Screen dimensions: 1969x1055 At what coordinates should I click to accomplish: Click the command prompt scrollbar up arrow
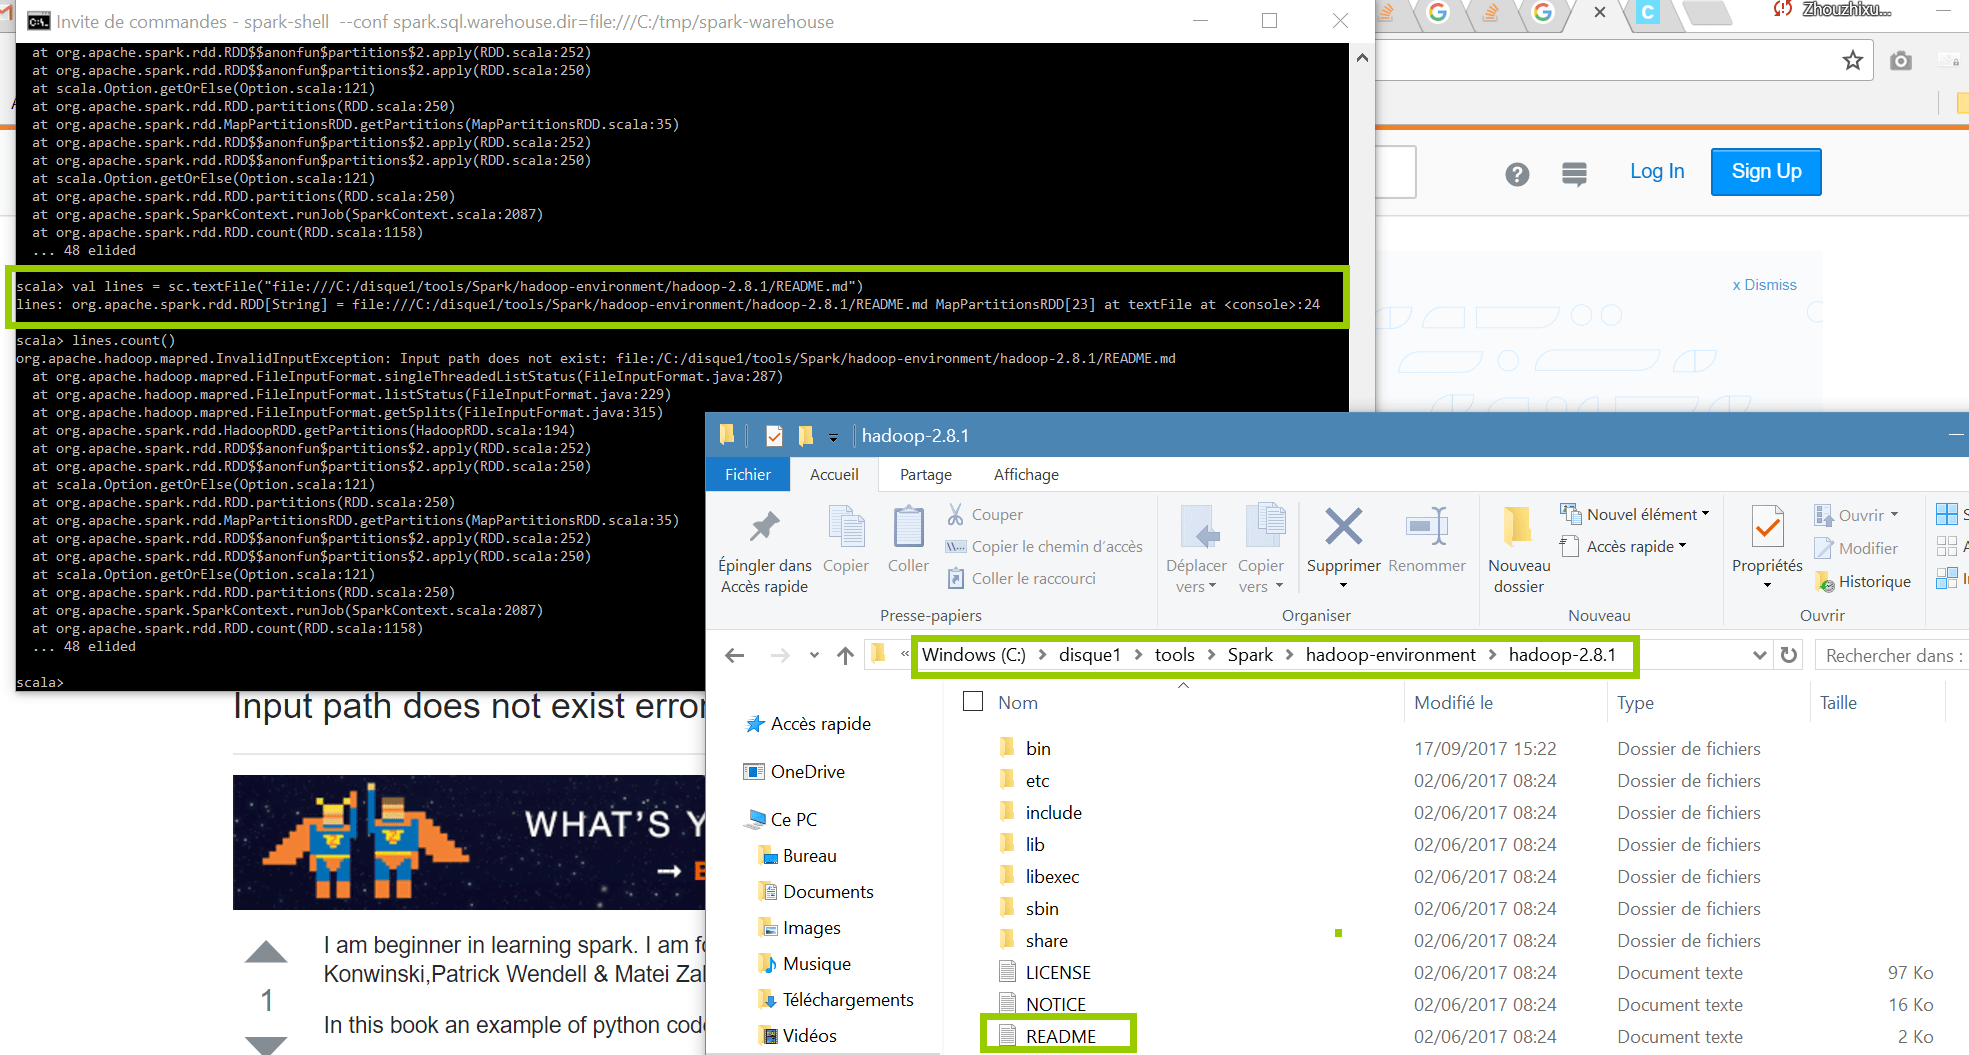click(x=1362, y=58)
